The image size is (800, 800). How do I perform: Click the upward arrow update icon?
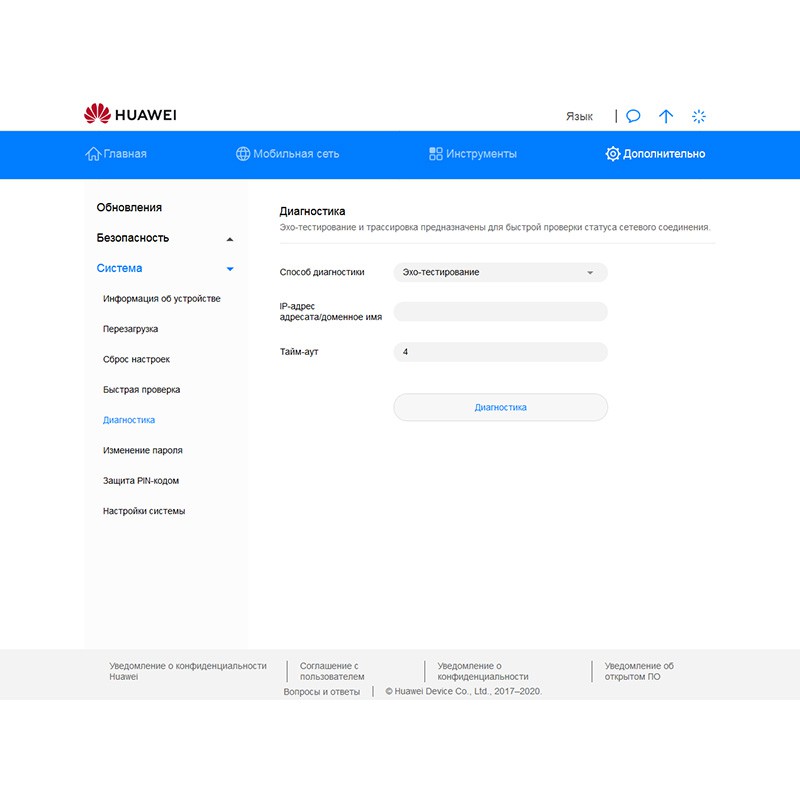pos(666,116)
